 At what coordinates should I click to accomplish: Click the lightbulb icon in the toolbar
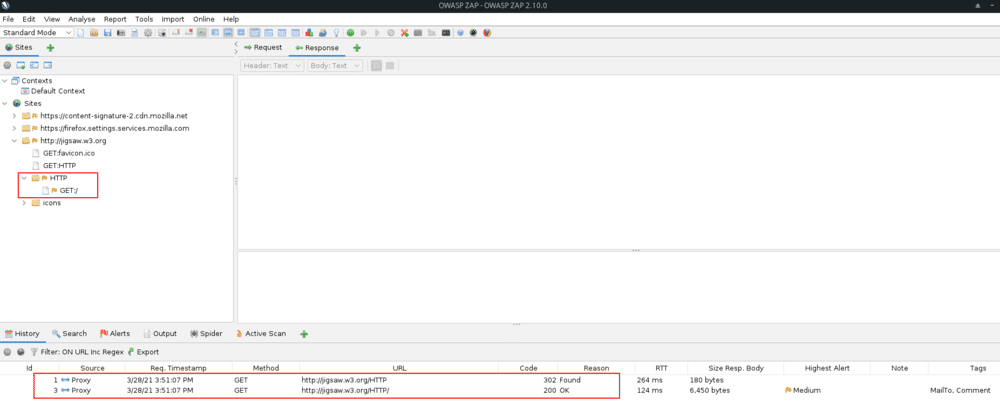336,33
